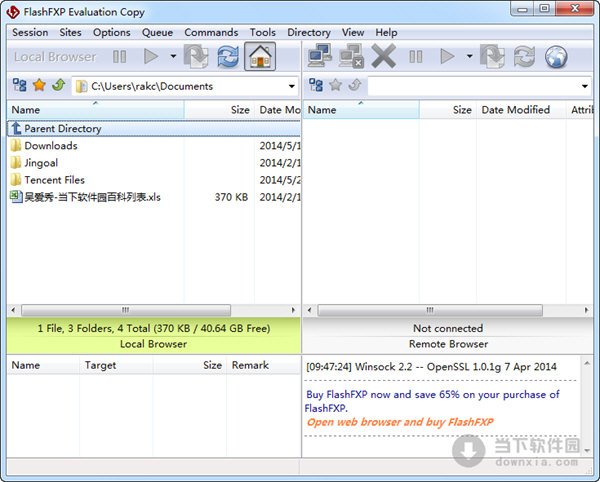Image resolution: width=600 pixels, height=482 pixels.
Task: Open the View menu
Action: coord(353,33)
